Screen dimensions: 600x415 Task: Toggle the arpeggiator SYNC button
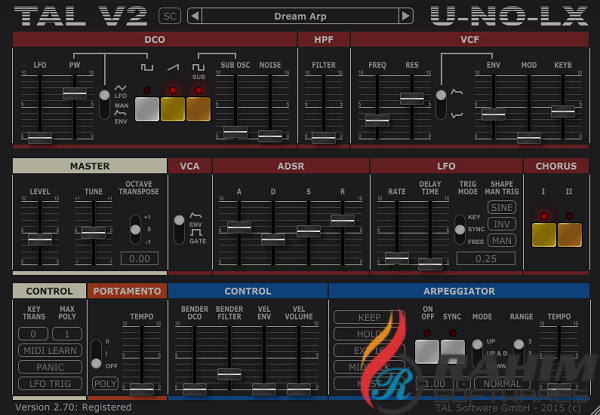(453, 352)
